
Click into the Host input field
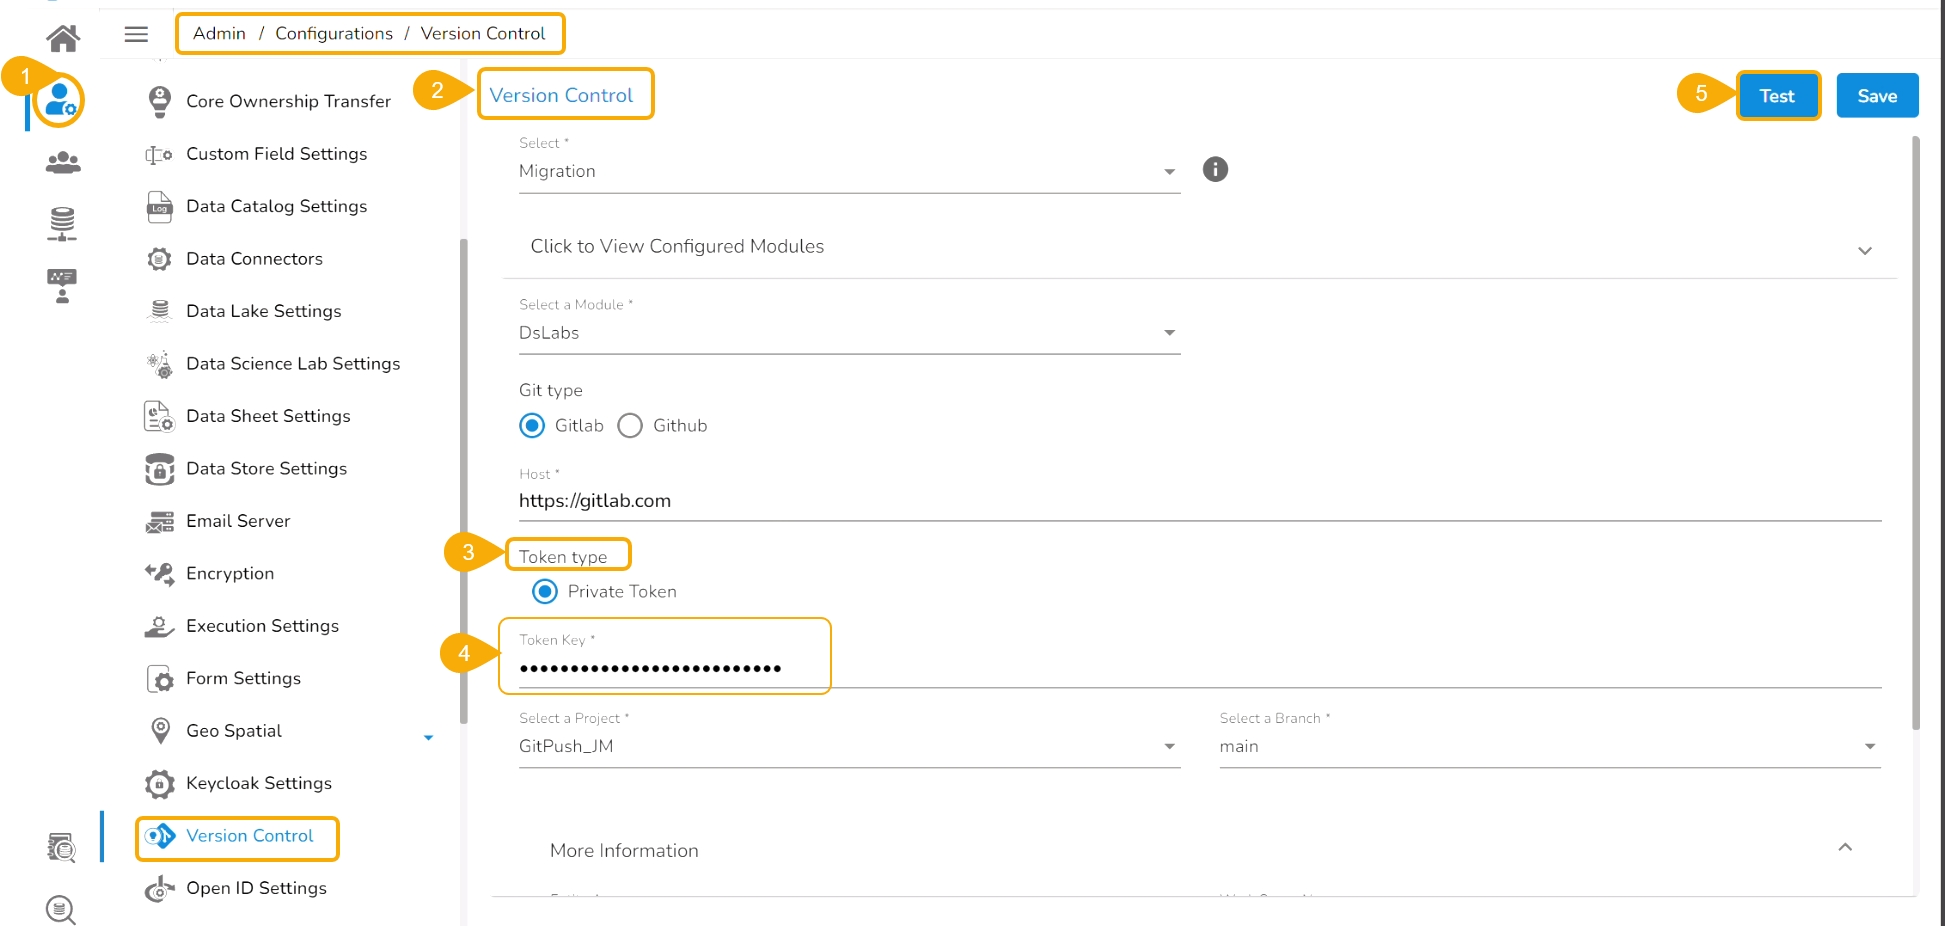1198,501
